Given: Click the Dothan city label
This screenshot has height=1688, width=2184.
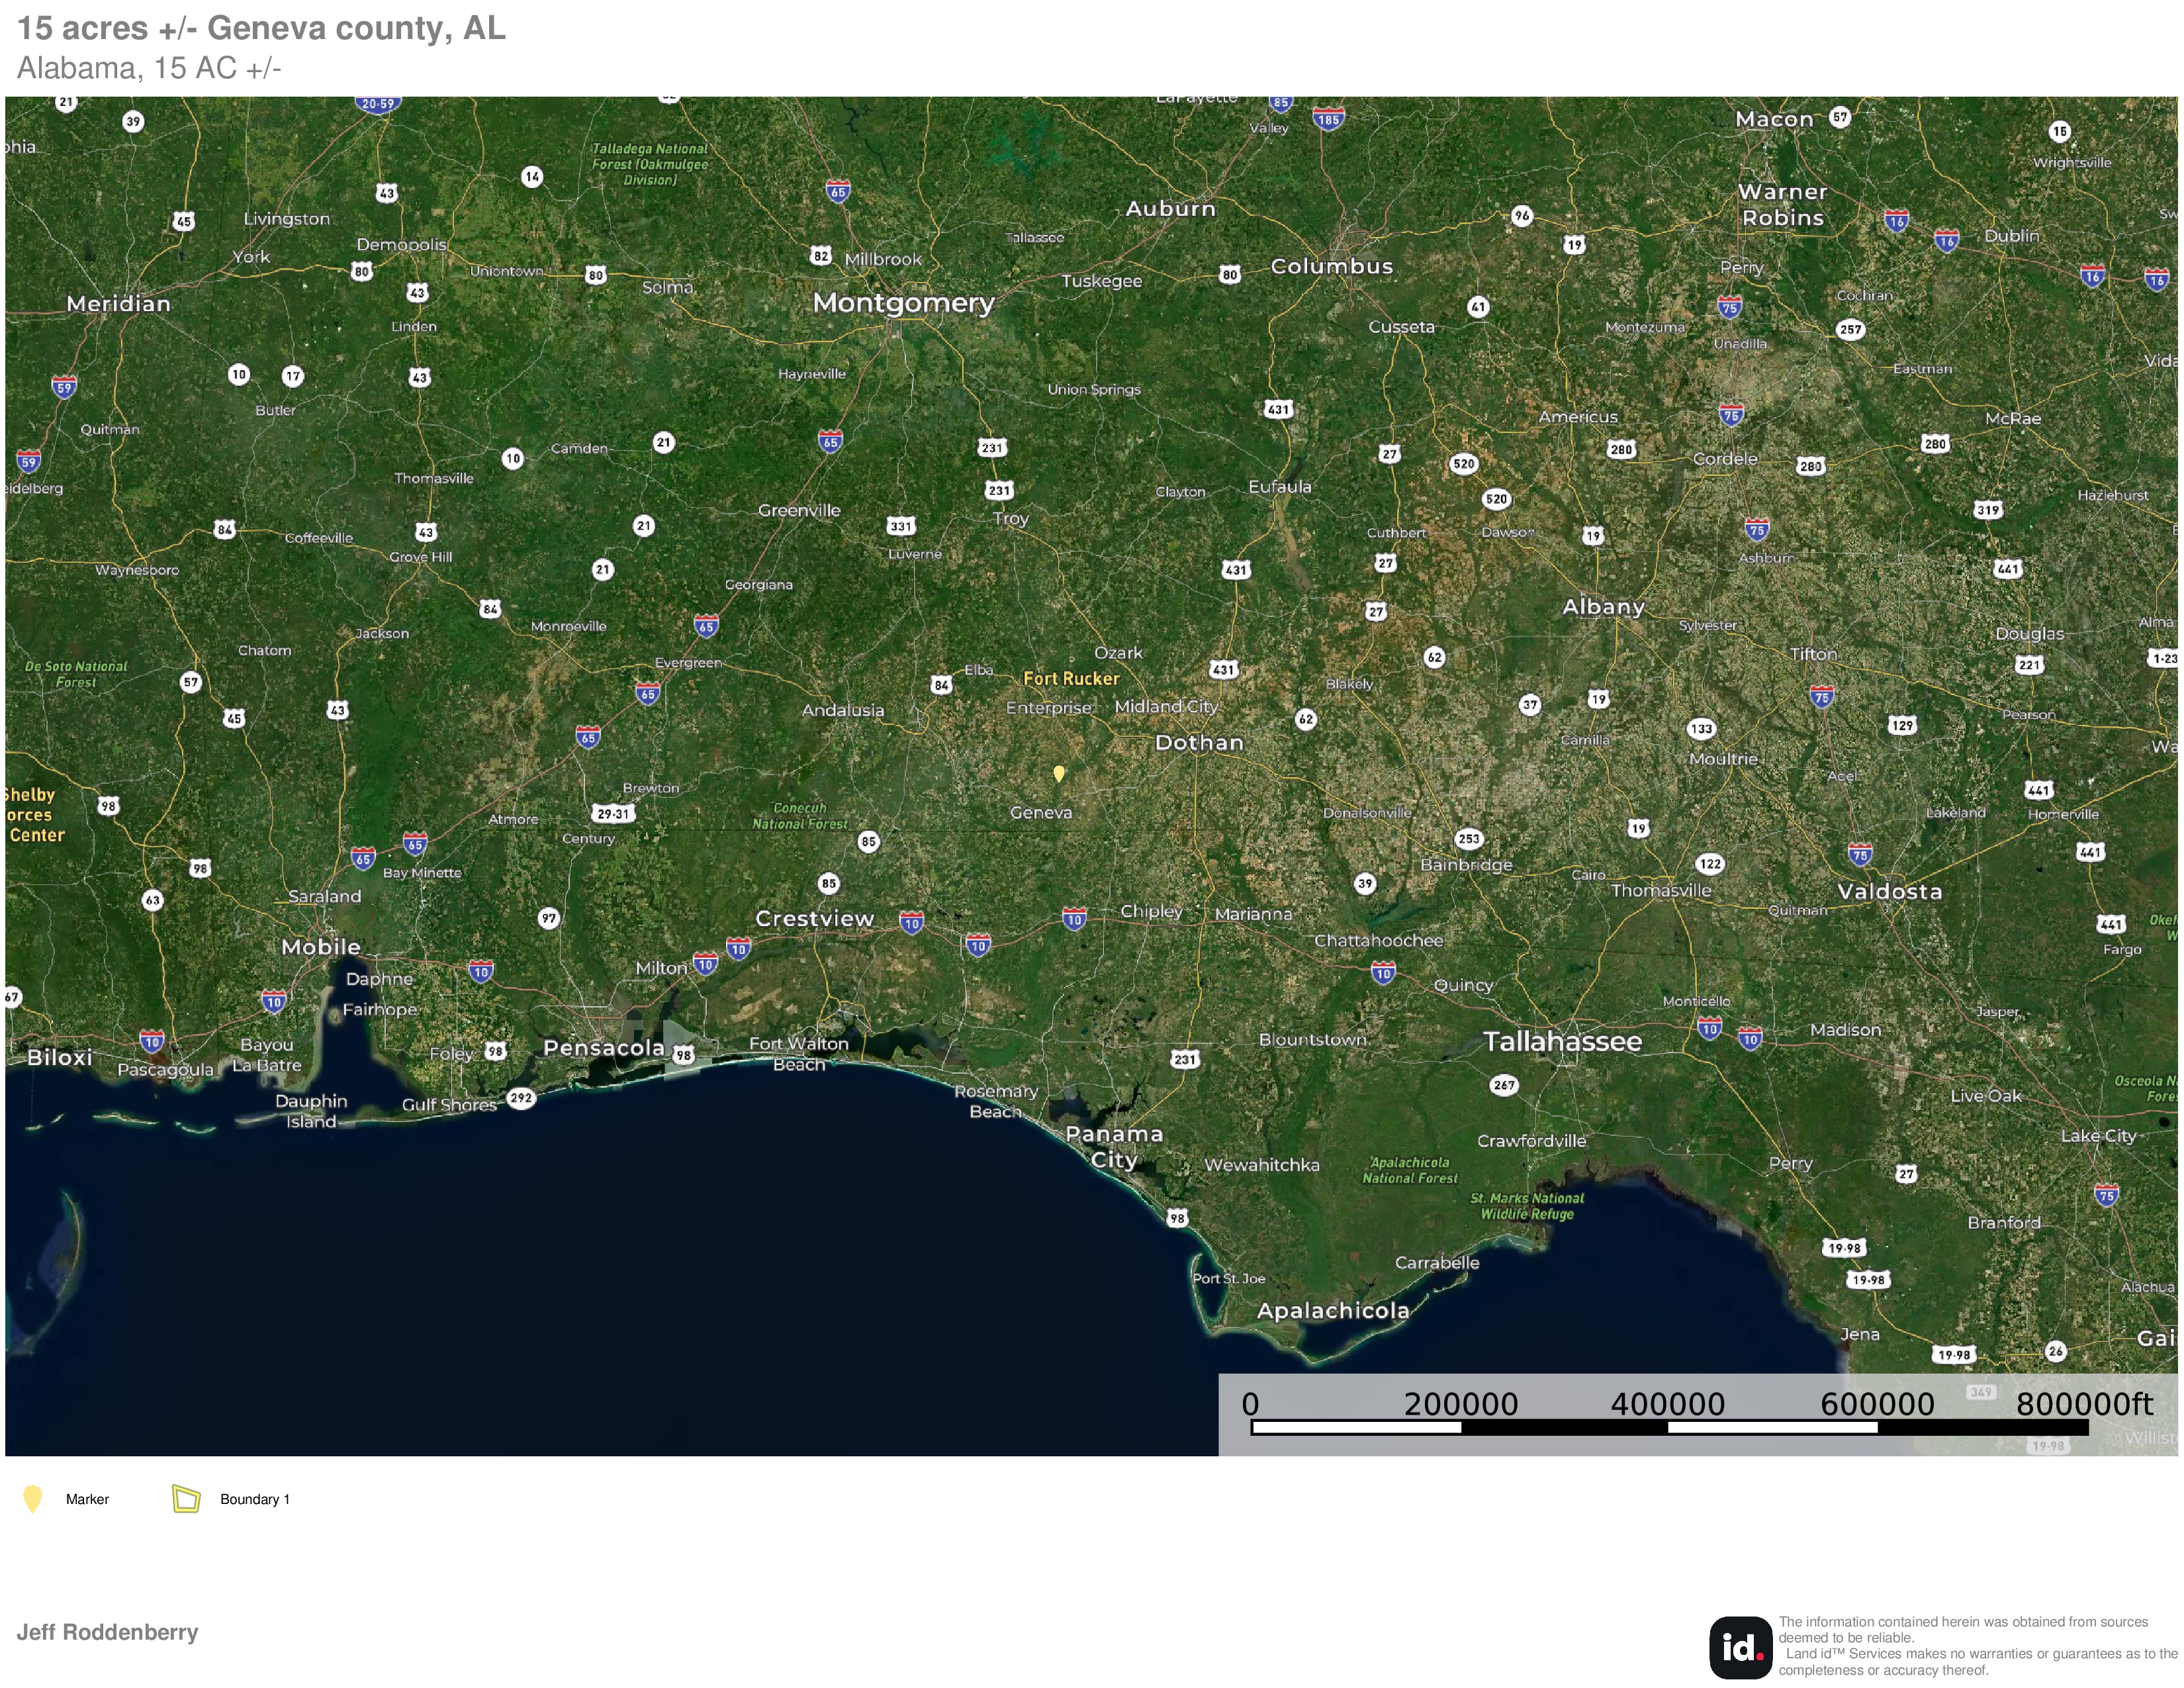Looking at the screenshot, I should 1199,743.
